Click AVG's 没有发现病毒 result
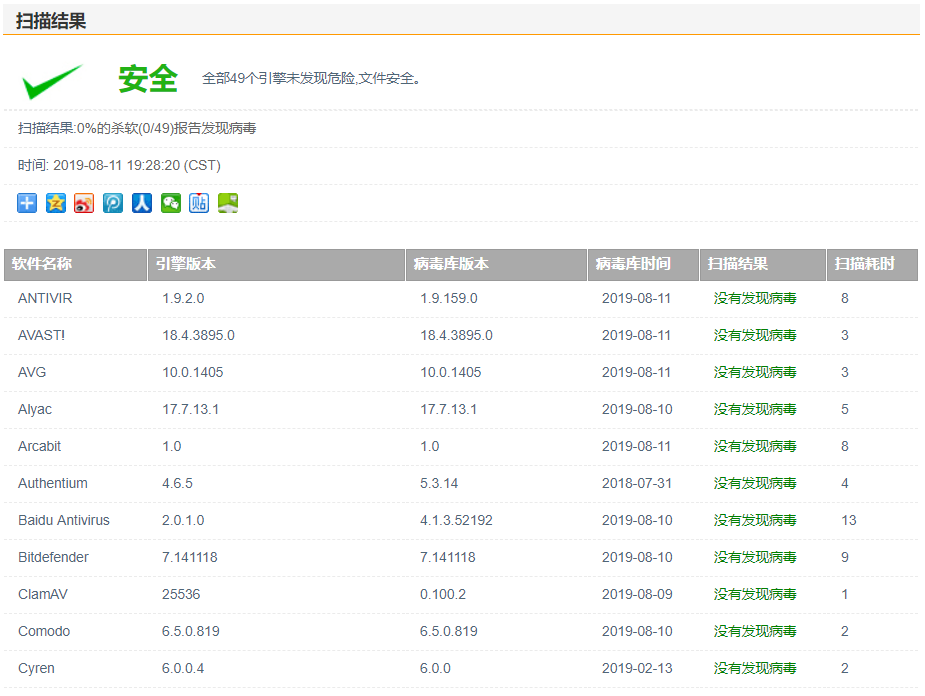Screen dimensions: 925x696 [x=755, y=373]
